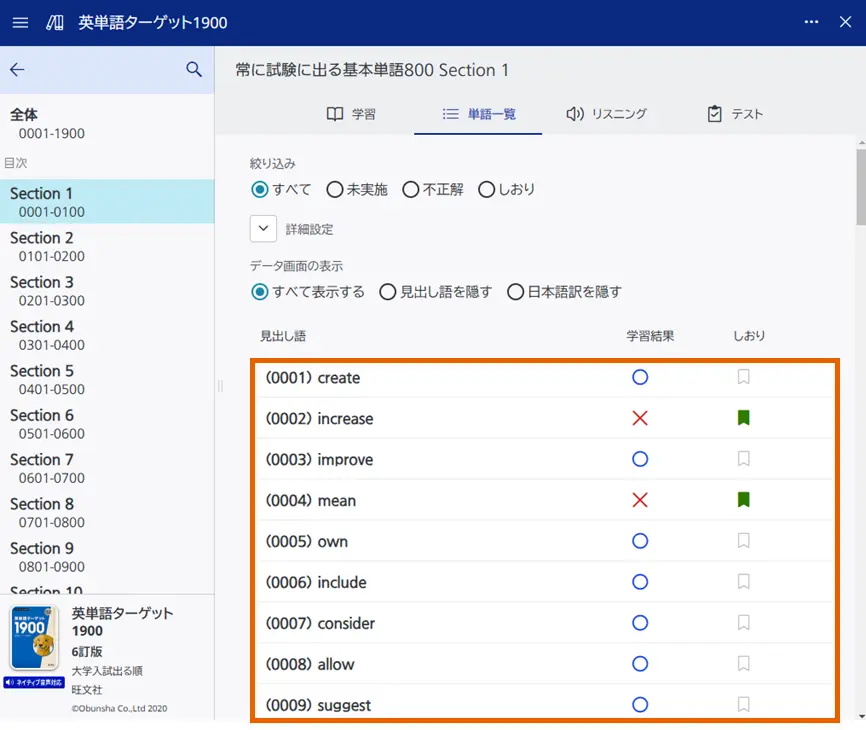This screenshot has width=866, height=730.
Task: Open the three-dots more options menu
Action: [x=811, y=22]
